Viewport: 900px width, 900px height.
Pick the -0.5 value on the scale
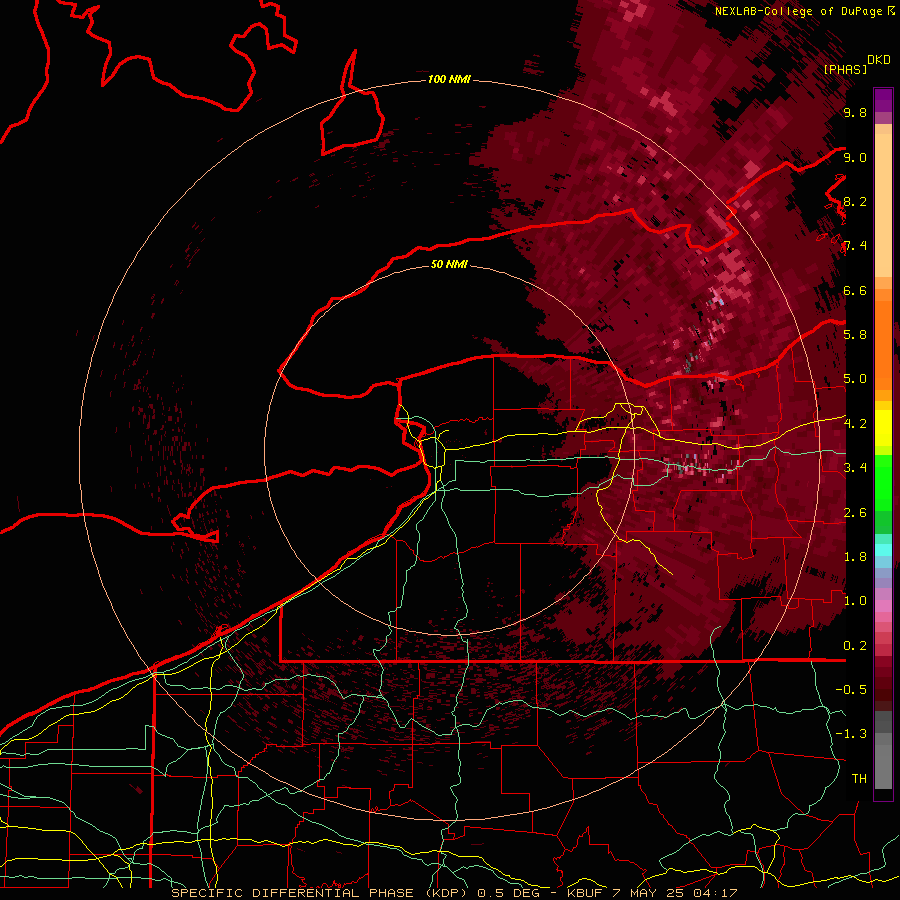[x=851, y=689]
